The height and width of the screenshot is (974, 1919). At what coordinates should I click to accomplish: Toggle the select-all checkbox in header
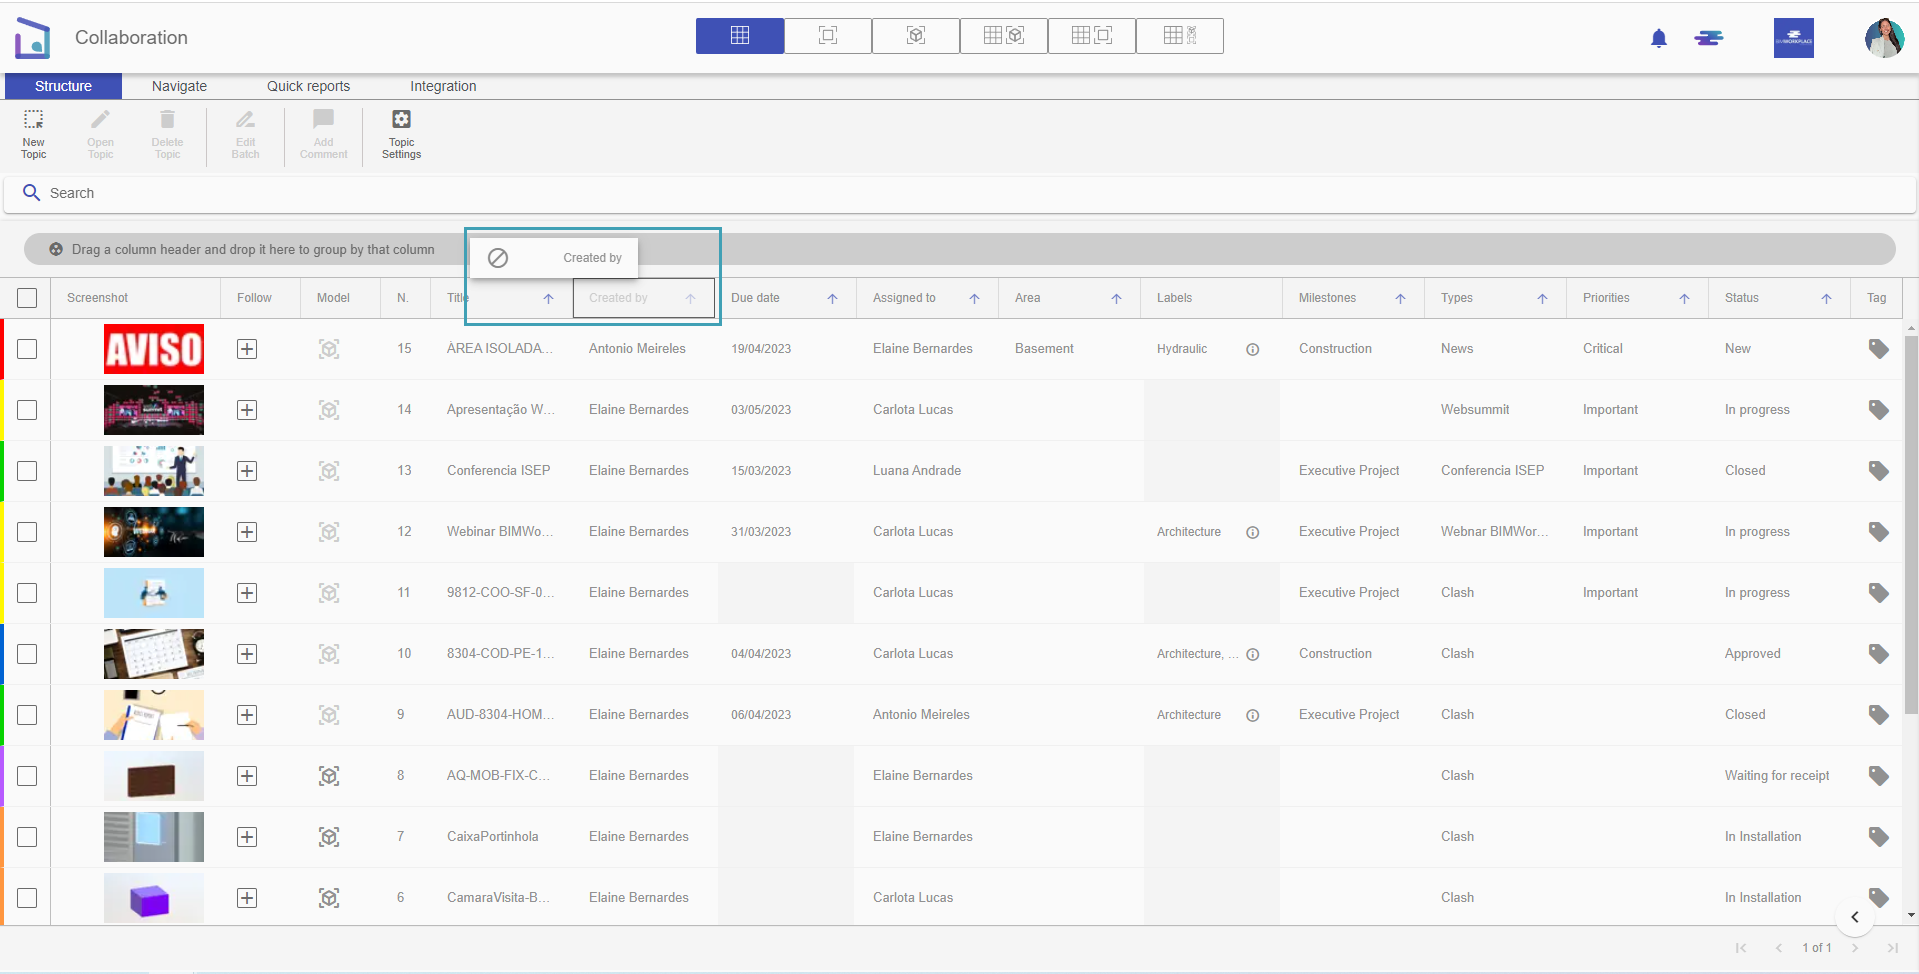pos(27,298)
